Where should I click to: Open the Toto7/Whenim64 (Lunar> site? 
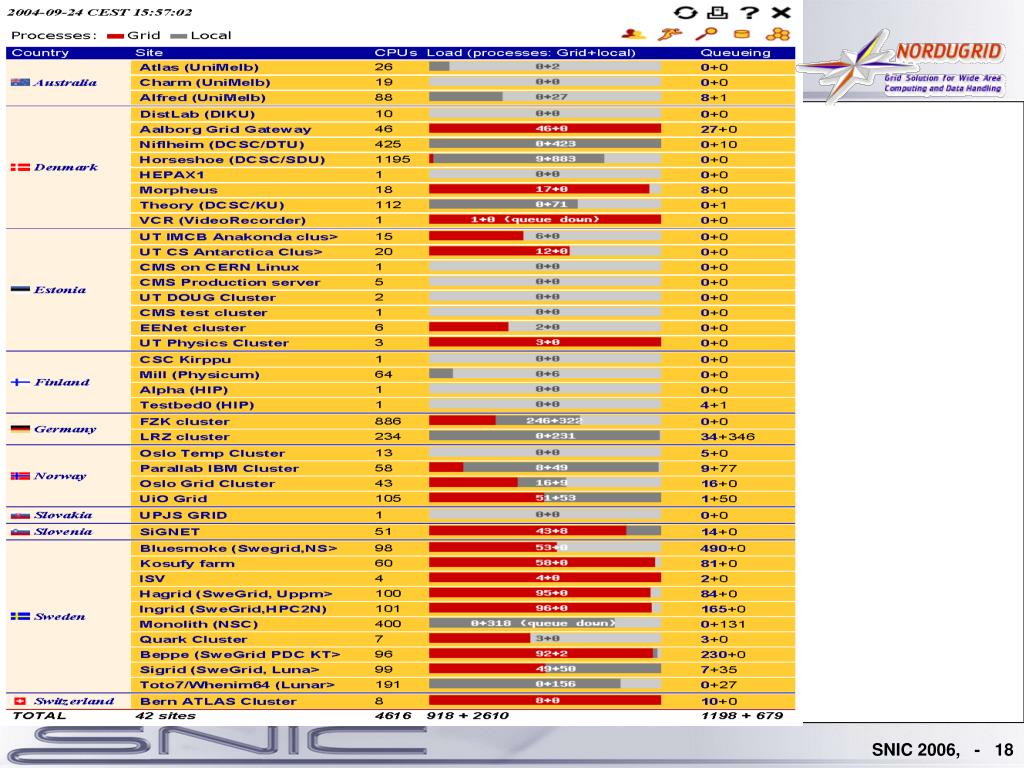tap(237, 684)
